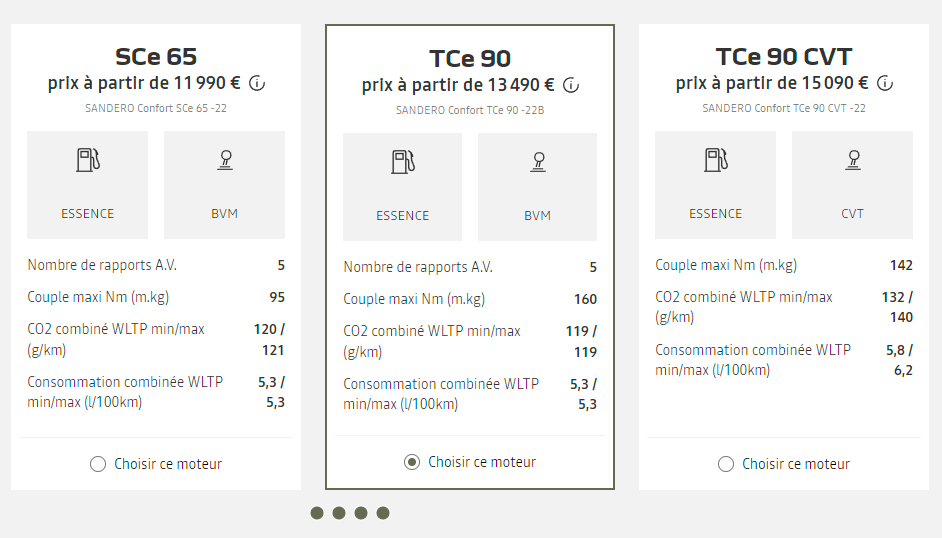Click info icon next to 13 490 € price

(571, 85)
